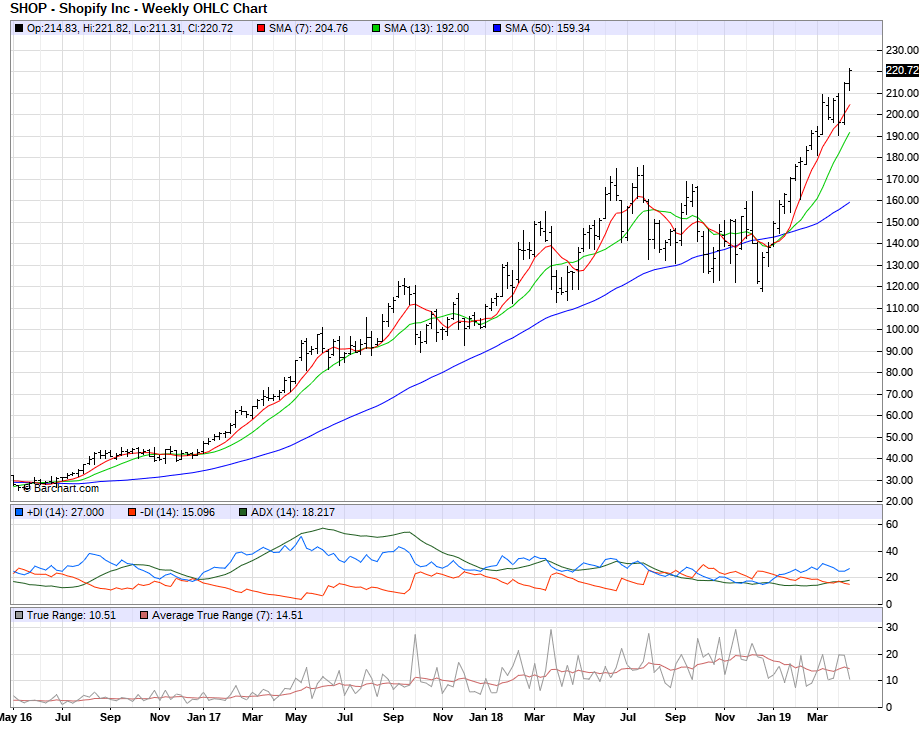Click 'Average True Range (7): 14.51' label
This screenshot has width=924, height=748.
point(227,615)
